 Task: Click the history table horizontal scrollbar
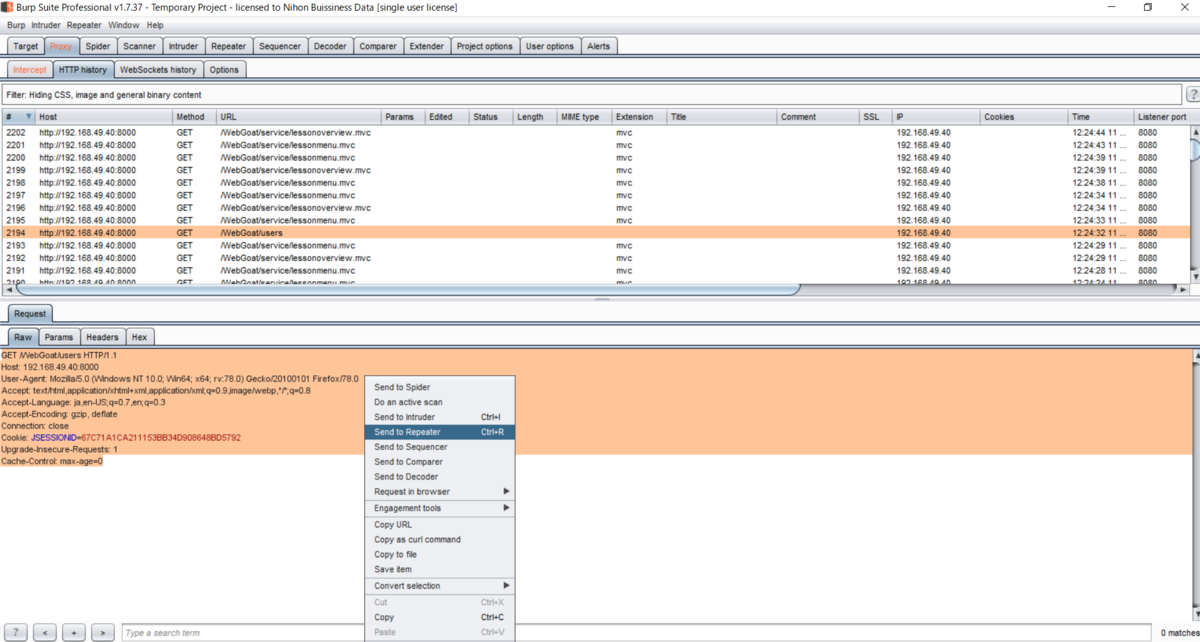pos(408,290)
